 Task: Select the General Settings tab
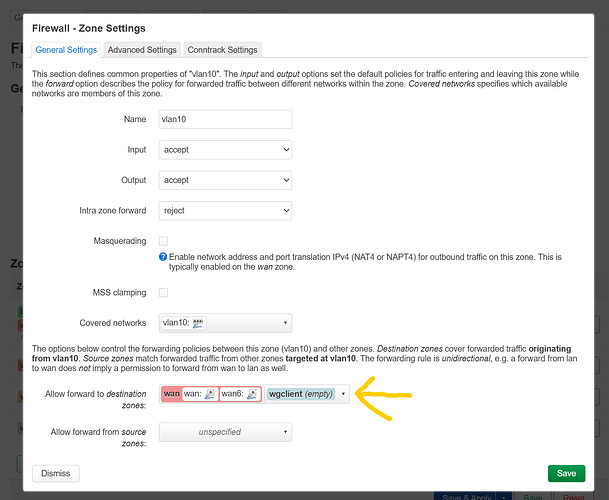[x=66, y=49]
